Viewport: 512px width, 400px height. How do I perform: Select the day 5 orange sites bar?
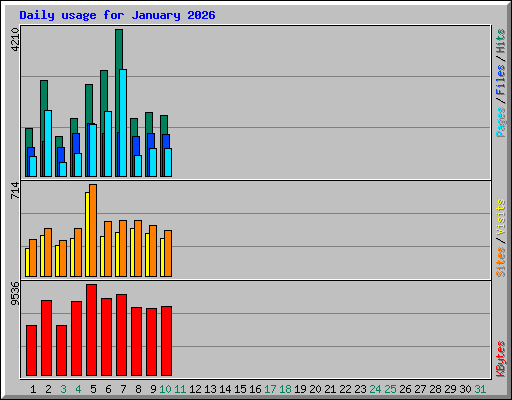coord(93,230)
